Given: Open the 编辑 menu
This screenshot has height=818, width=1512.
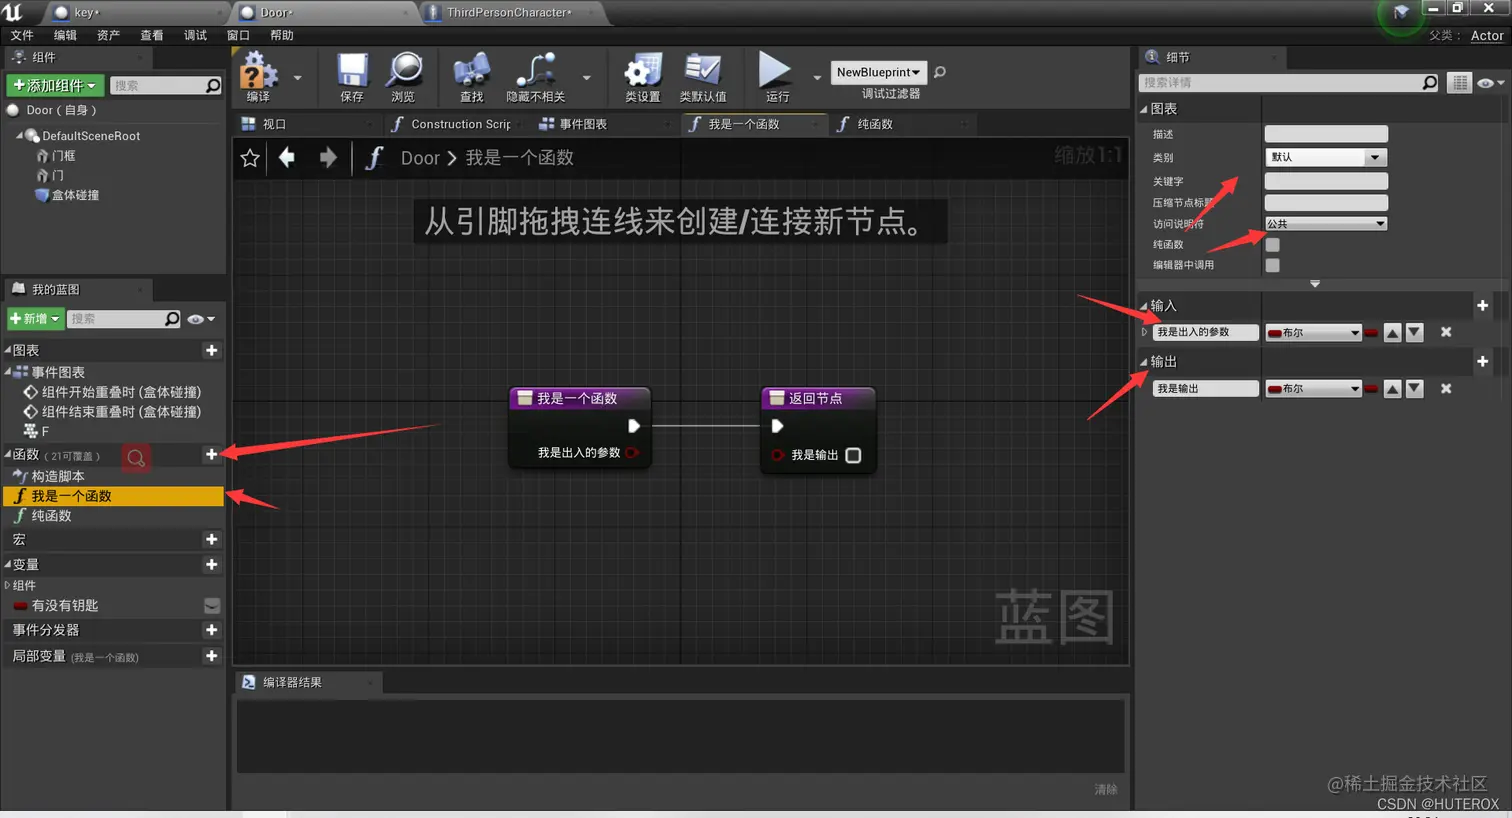Looking at the screenshot, I should [65, 35].
